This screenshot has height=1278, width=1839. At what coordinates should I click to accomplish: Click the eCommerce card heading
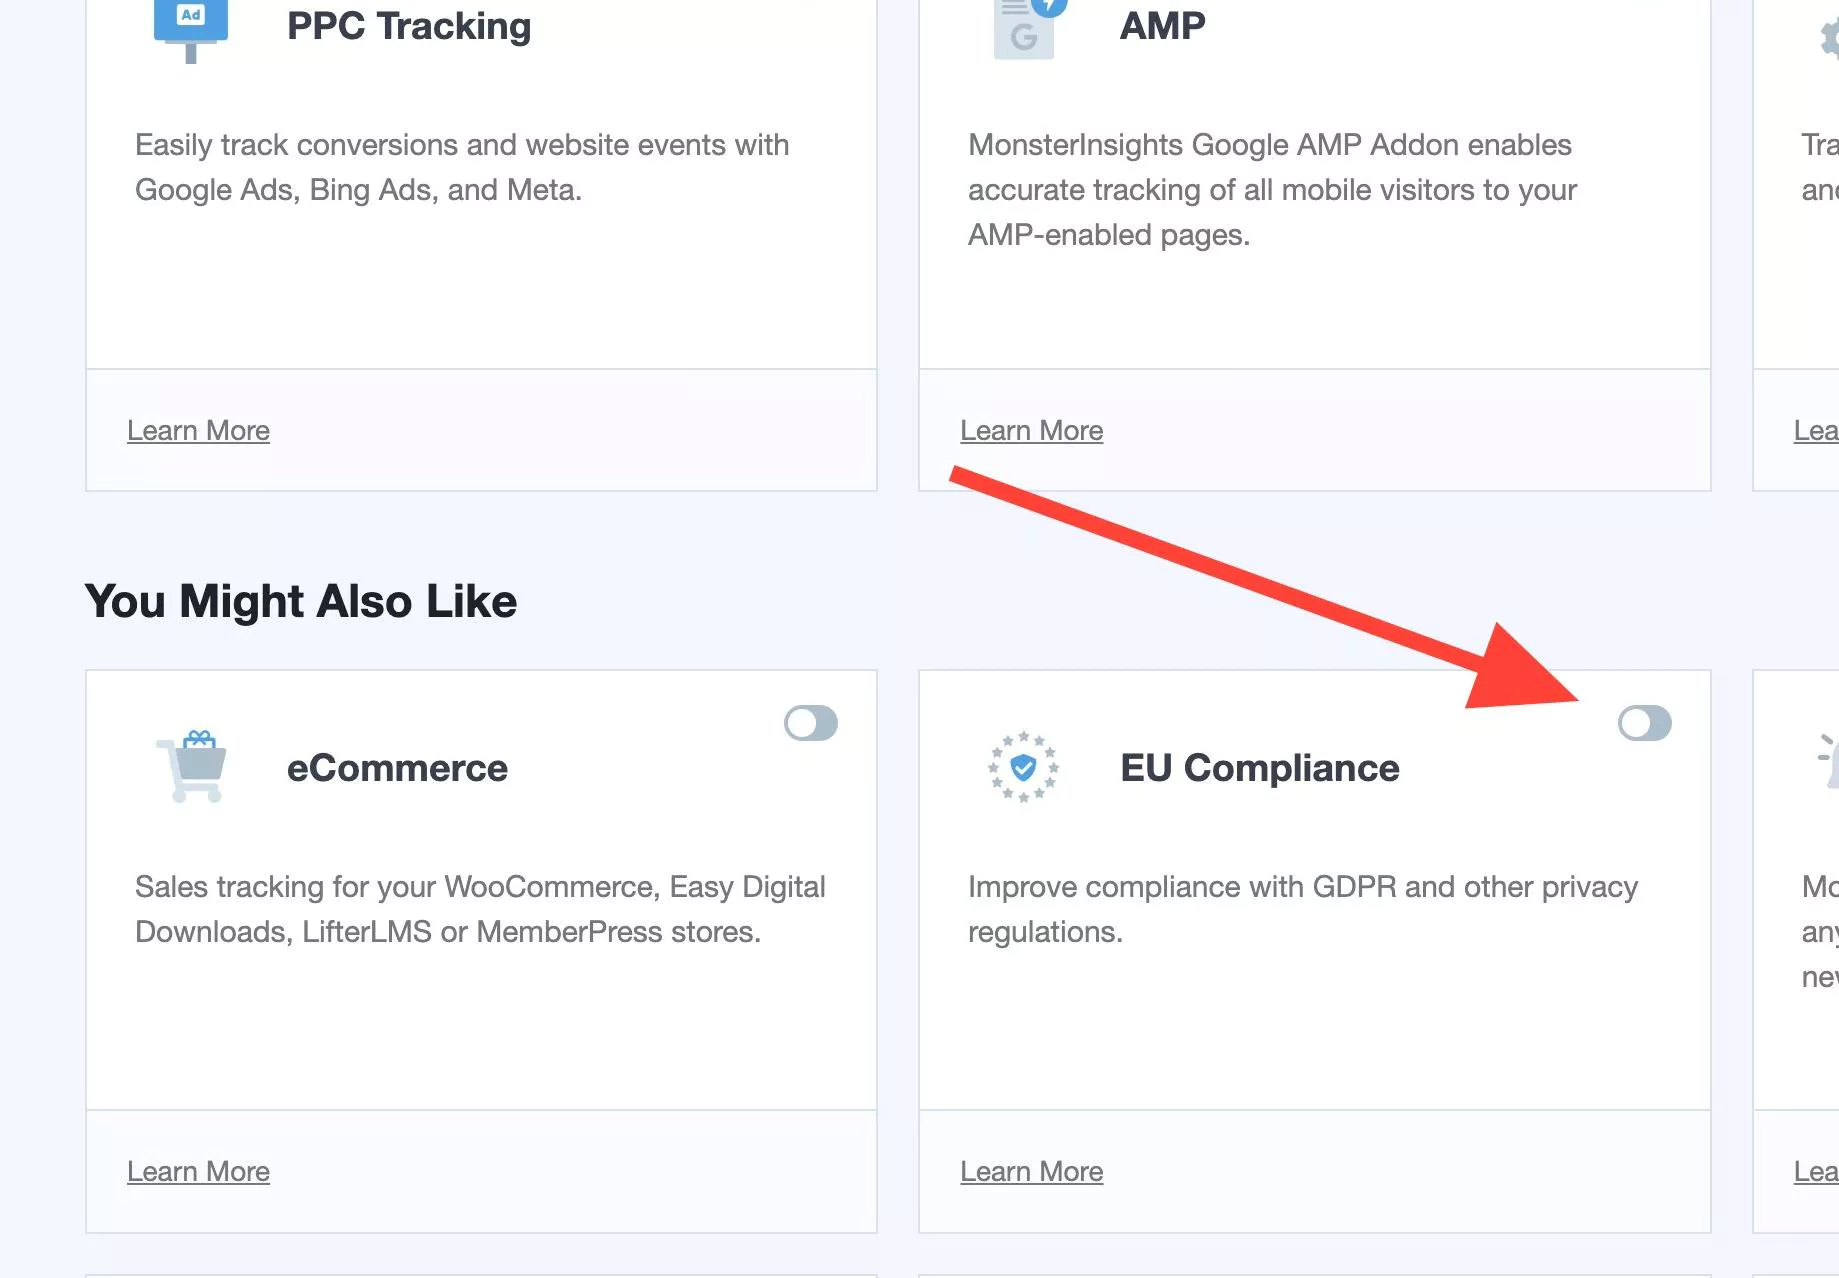[x=398, y=768]
